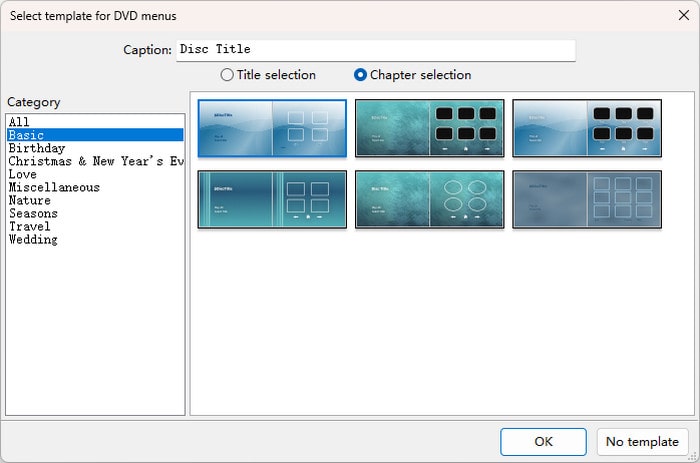
Task: Show All template categories
Action: point(19,122)
